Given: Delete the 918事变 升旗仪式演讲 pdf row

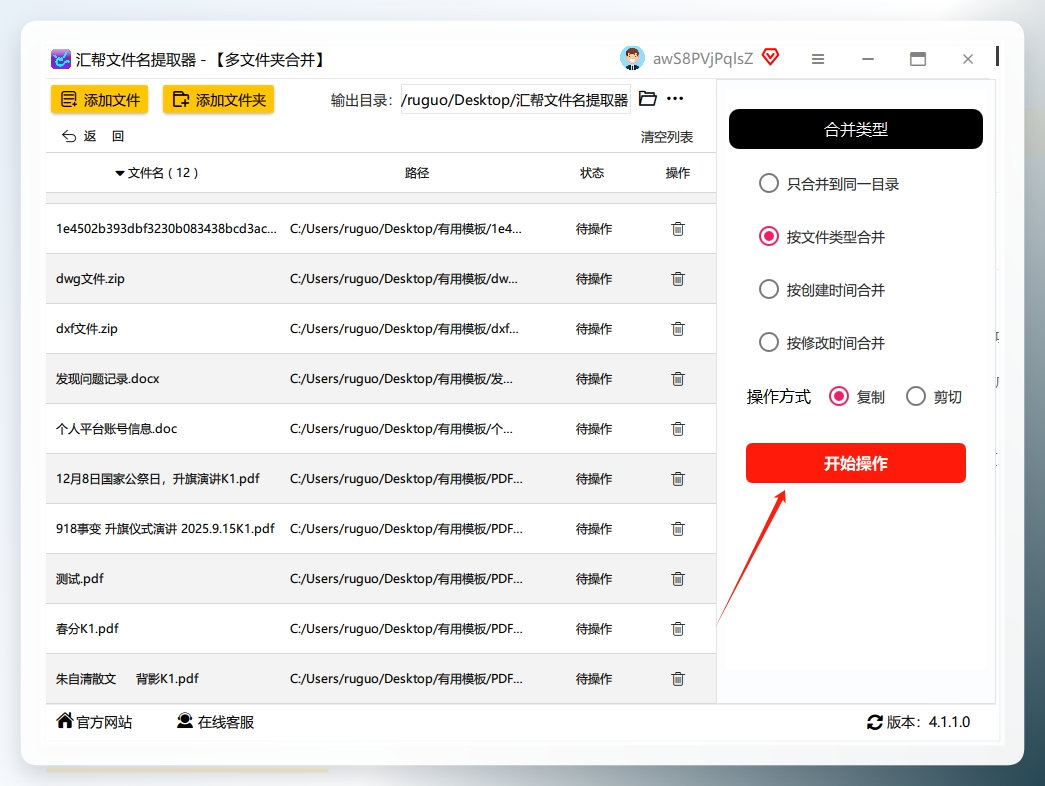Looking at the screenshot, I should 678,529.
